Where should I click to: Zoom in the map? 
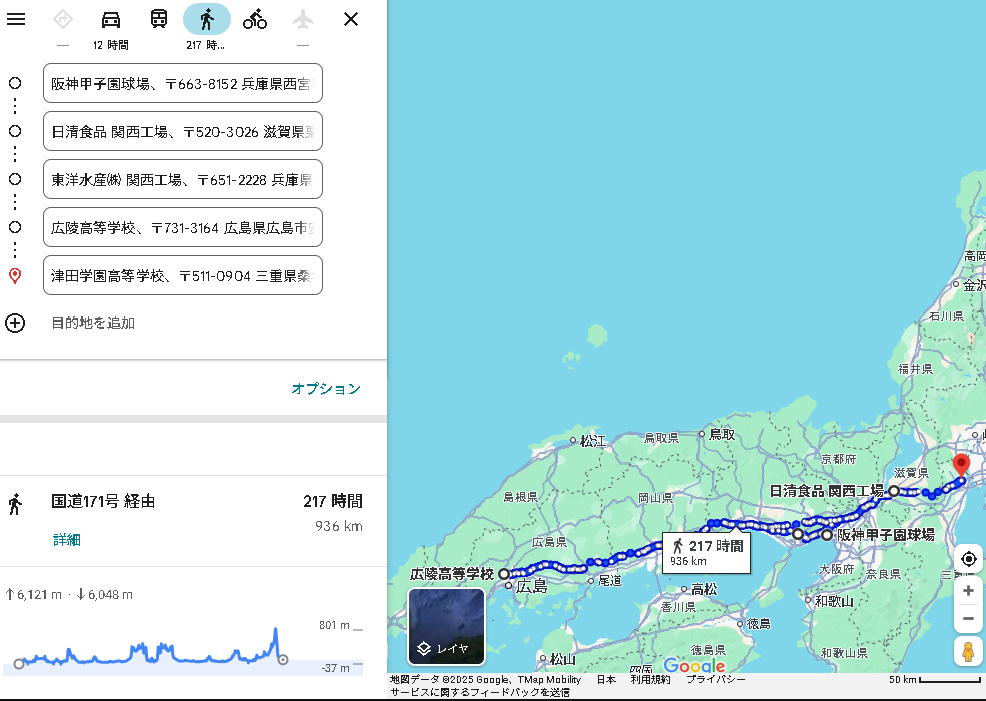(x=968, y=591)
